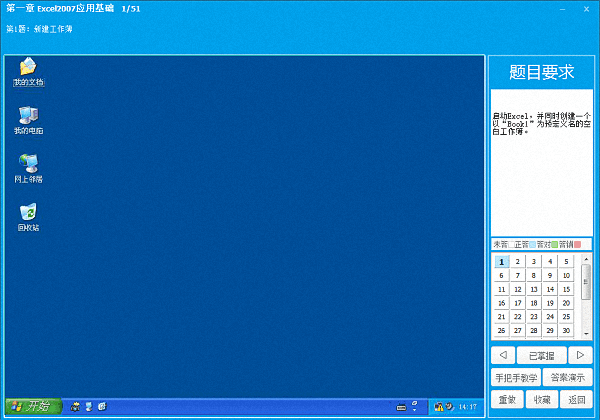Jump to question number 12
This screenshot has height=420, width=600.
tap(518, 290)
